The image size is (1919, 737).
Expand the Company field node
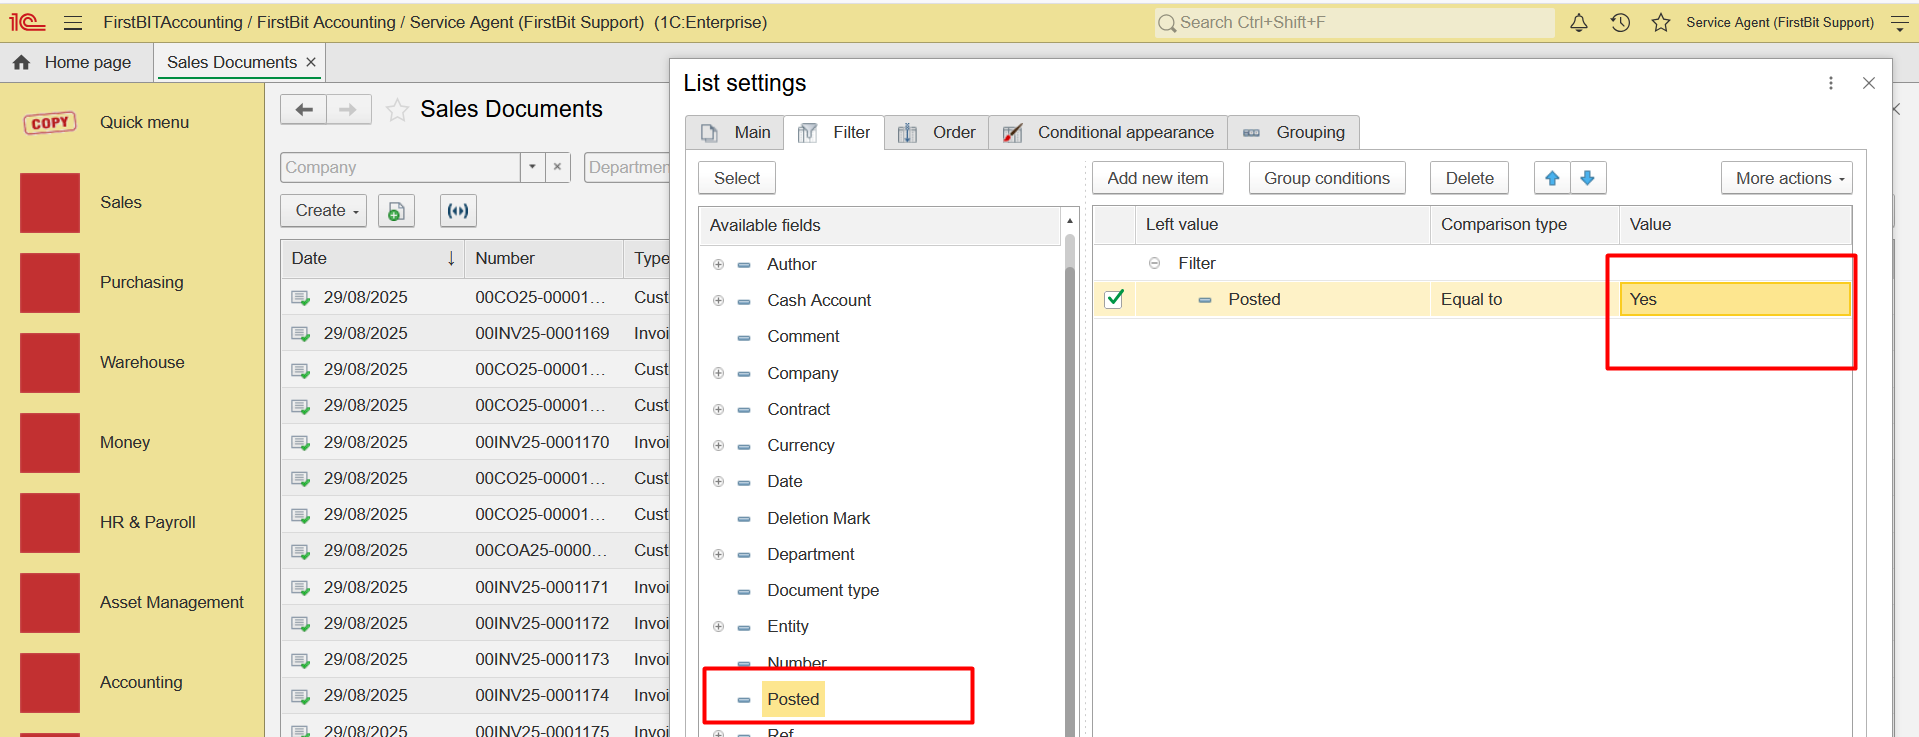click(718, 373)
